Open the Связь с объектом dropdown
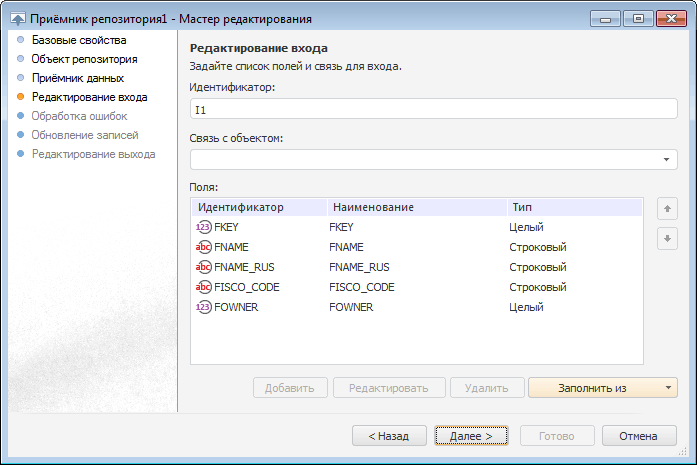This screenshot has height=465, width=697. point(666,160)
